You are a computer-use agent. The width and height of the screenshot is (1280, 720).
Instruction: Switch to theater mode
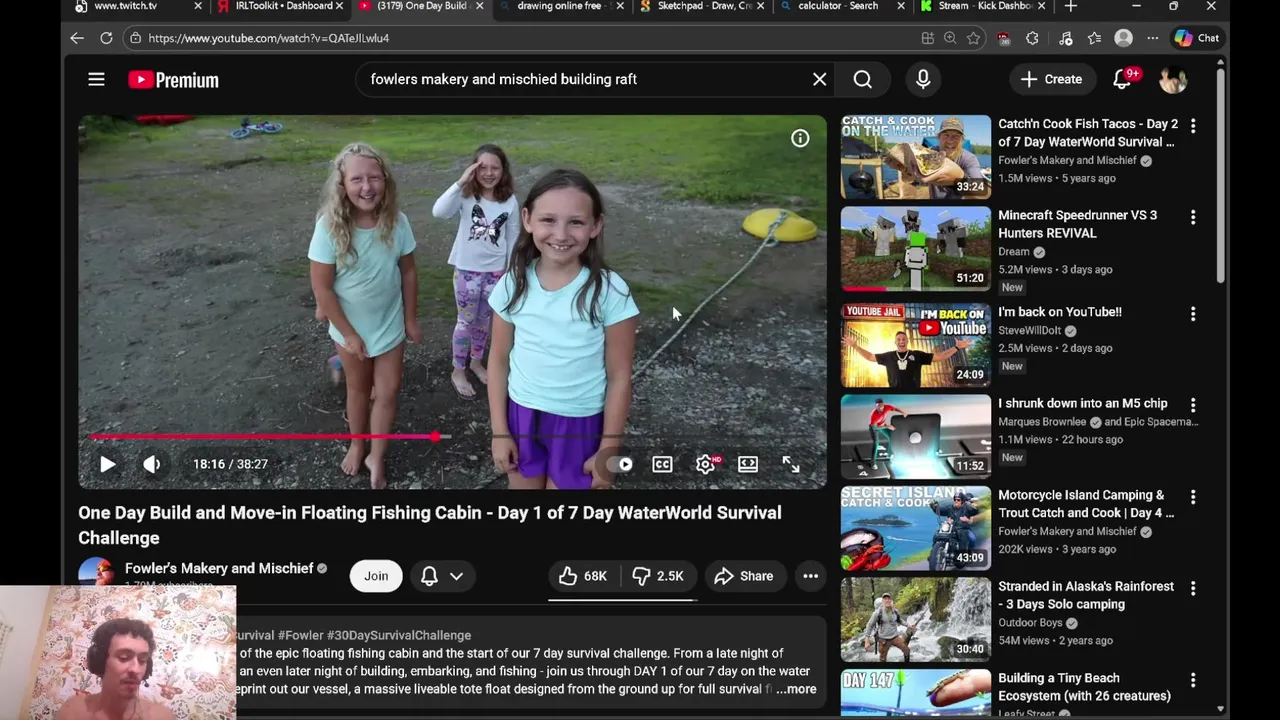tap(748, 464)
